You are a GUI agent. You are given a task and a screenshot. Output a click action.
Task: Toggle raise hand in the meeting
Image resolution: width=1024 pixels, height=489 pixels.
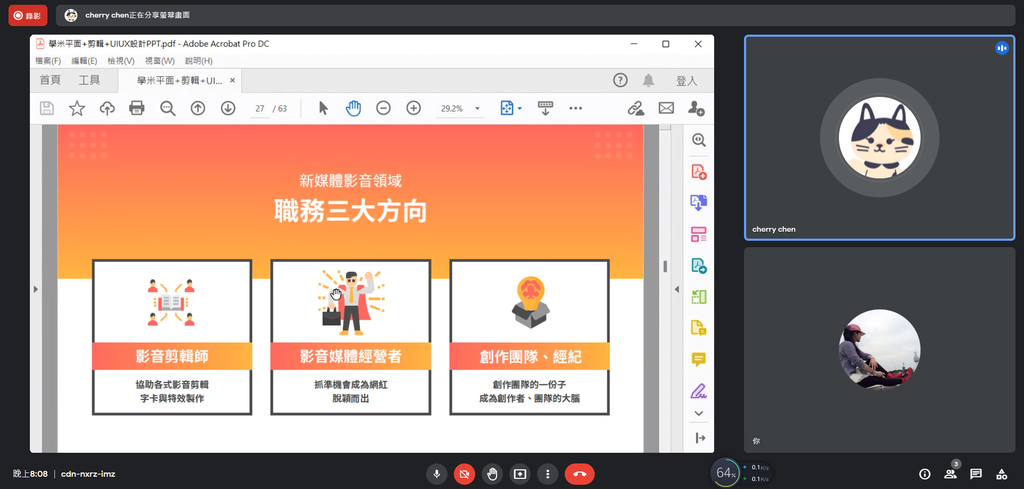(492, 473)
